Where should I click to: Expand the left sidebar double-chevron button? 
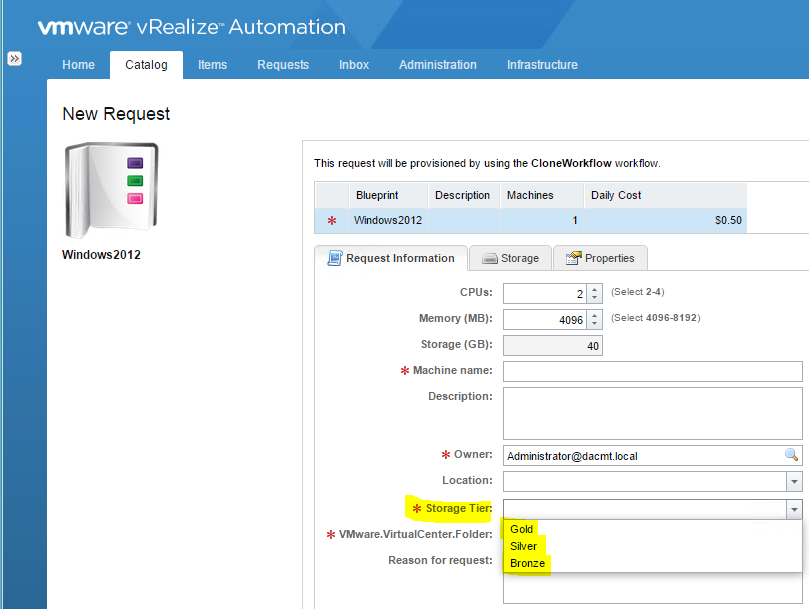pyautogui.click(x=14, y=58)
